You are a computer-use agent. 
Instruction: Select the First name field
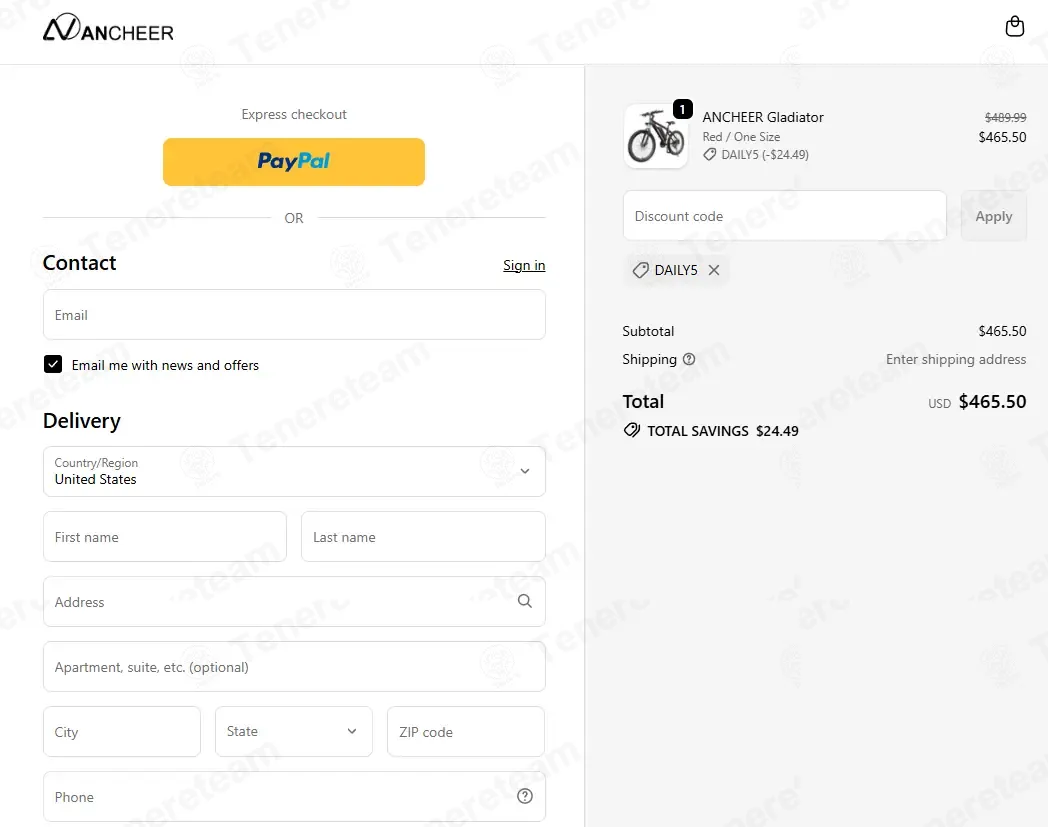click(165, 537)
